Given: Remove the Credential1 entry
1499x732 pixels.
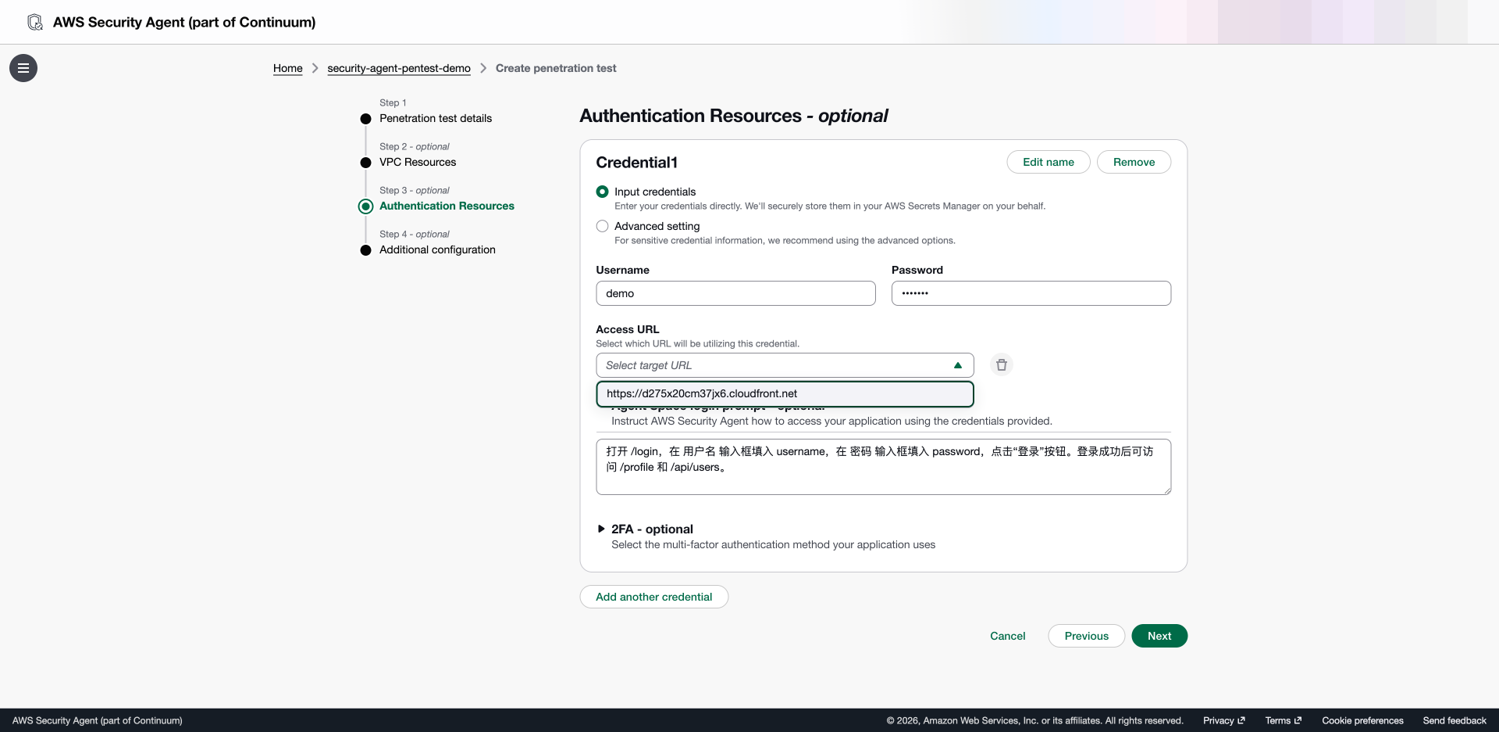Looking at the screenshot, I should pos(1134,162).
